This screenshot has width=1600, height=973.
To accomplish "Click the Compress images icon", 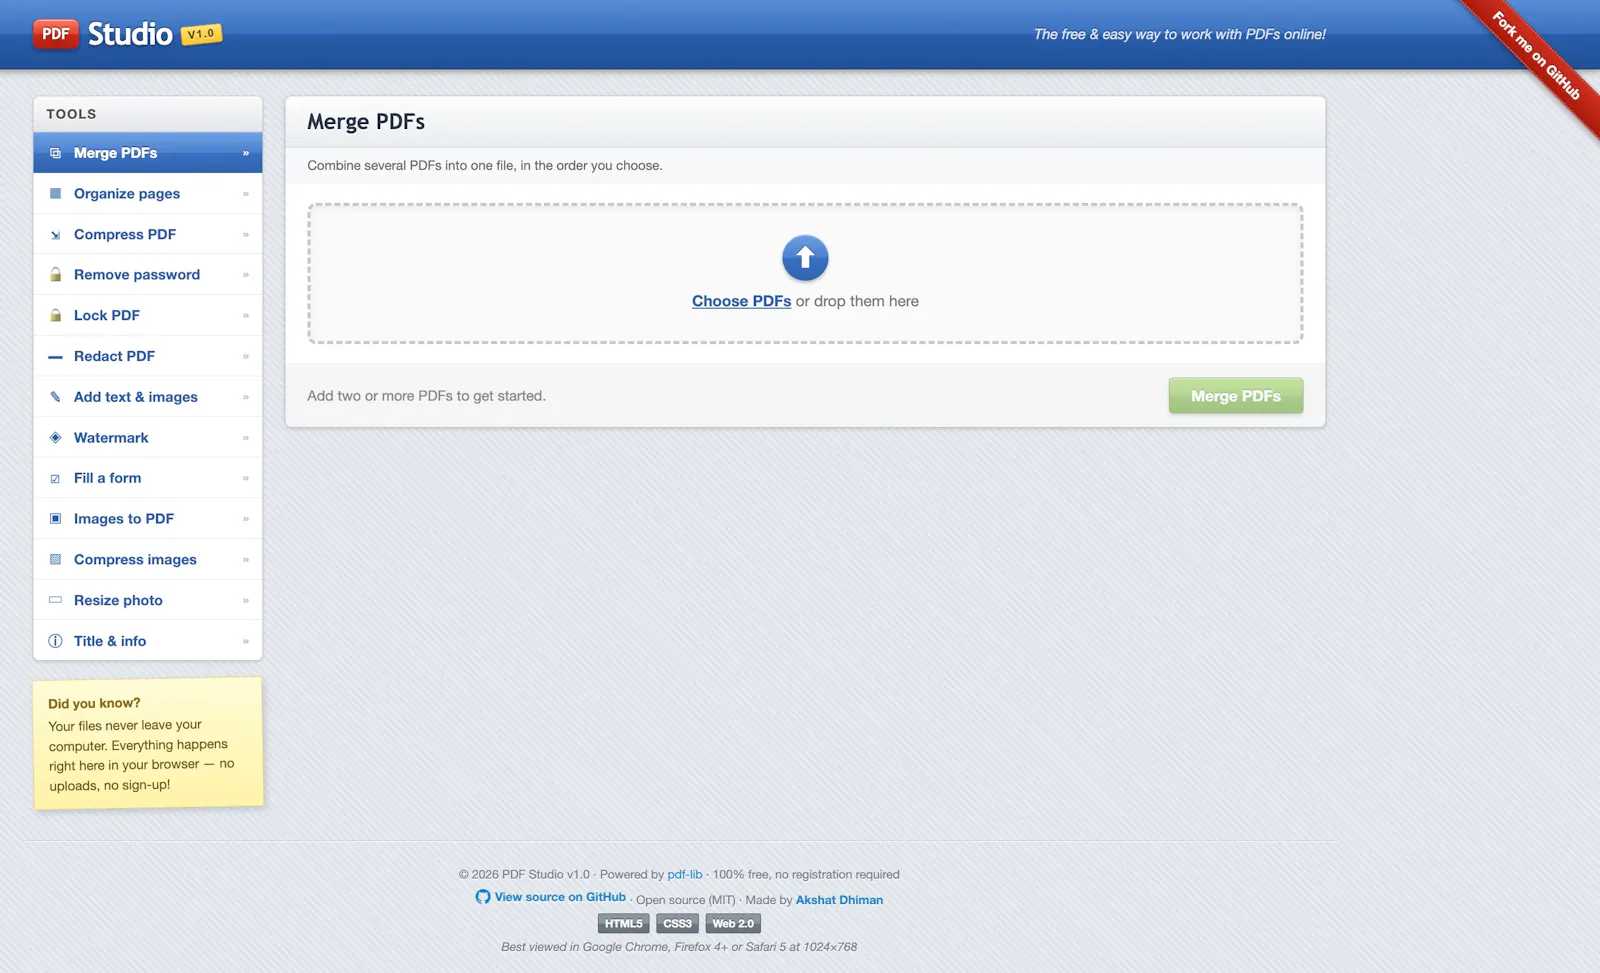I will click(x=55, y=560).
